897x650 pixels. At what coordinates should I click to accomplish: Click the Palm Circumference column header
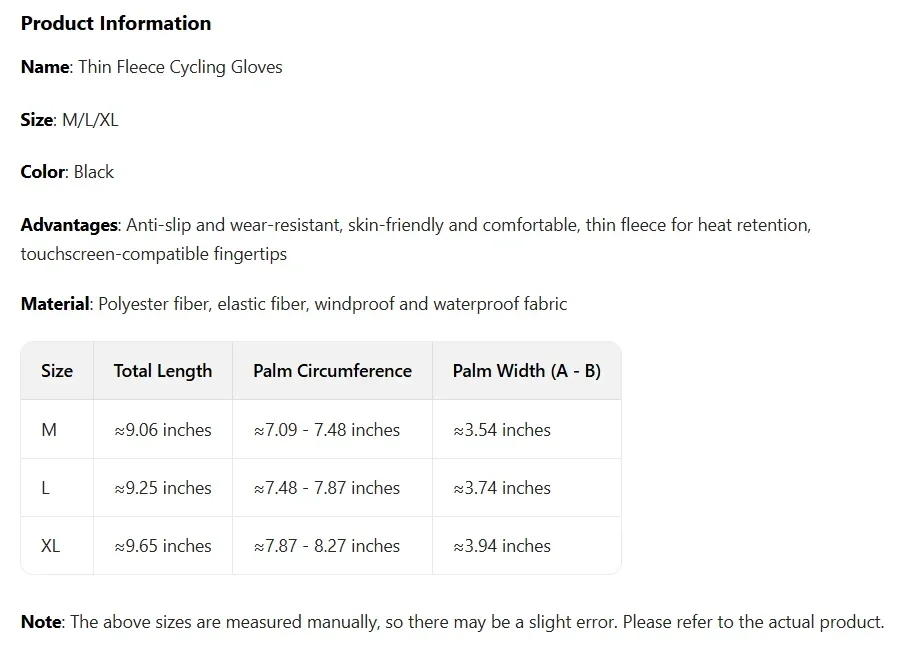(332, 371)
